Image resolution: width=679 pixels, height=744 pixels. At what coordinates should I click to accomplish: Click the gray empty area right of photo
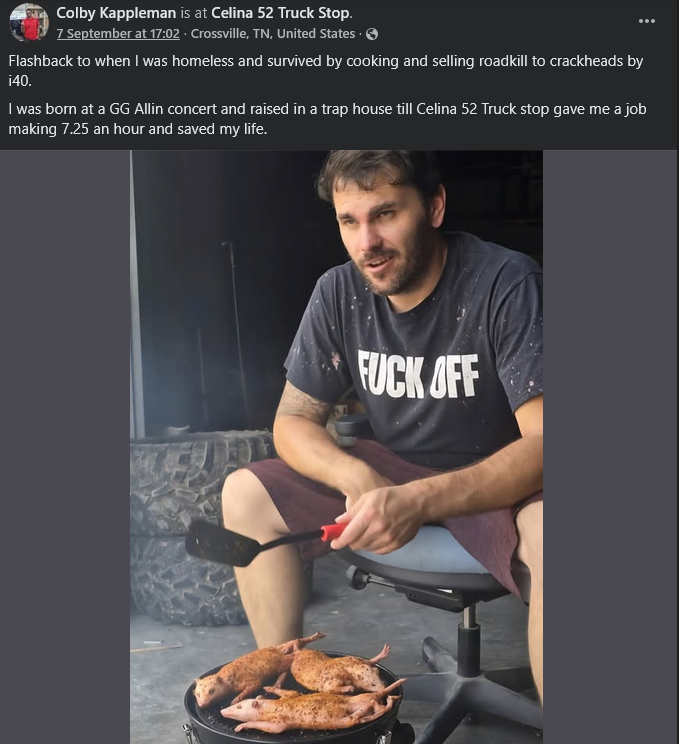pos(611,447)
